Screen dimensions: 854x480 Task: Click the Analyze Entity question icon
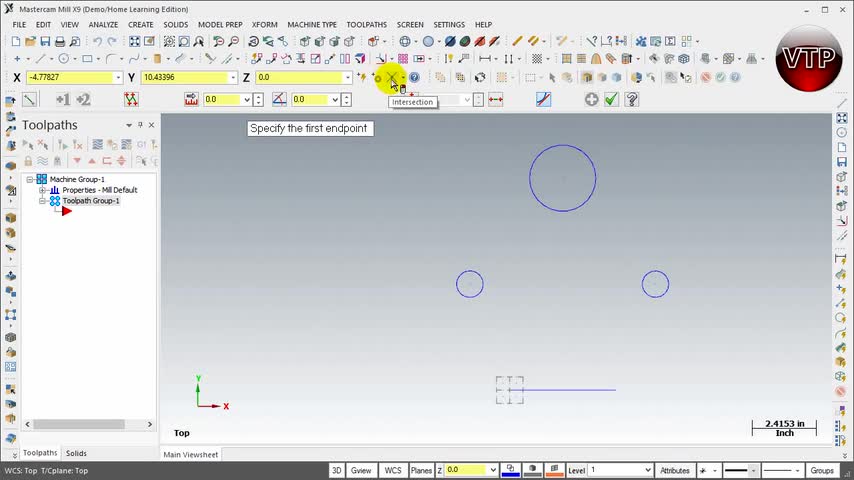[x=592, y=41]
